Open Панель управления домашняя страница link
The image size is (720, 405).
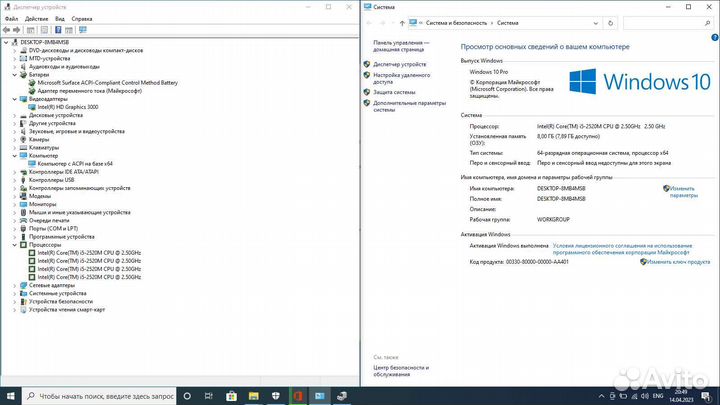coord(401,46)
